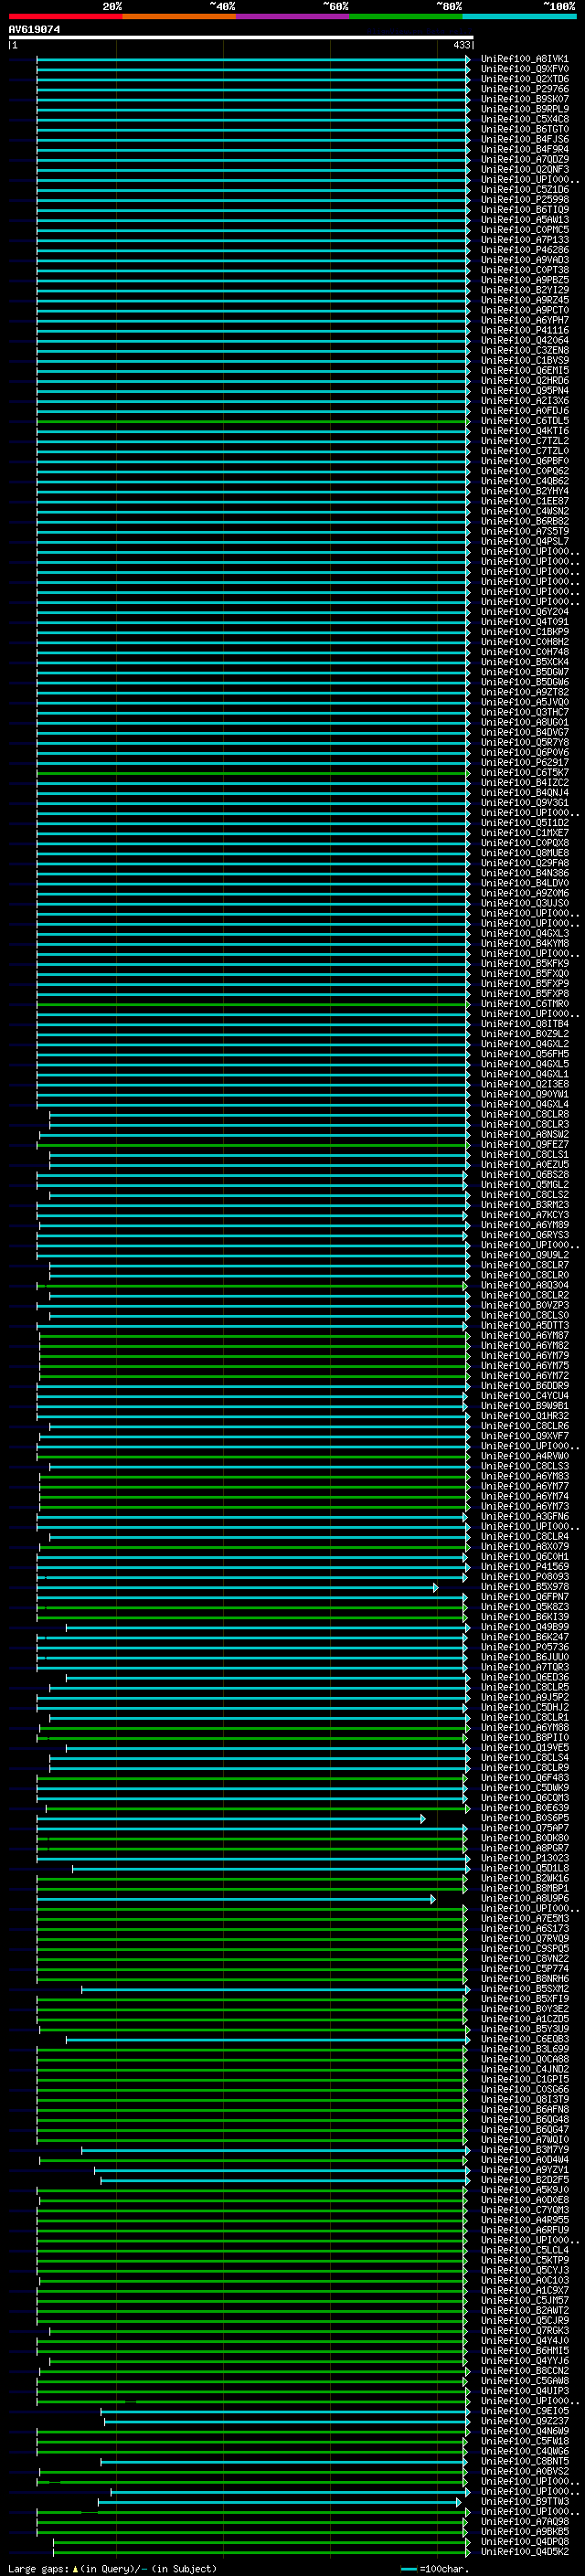Select the UniRef100_P25998 hit label
585x2576 pixels.
click(524, 200)
